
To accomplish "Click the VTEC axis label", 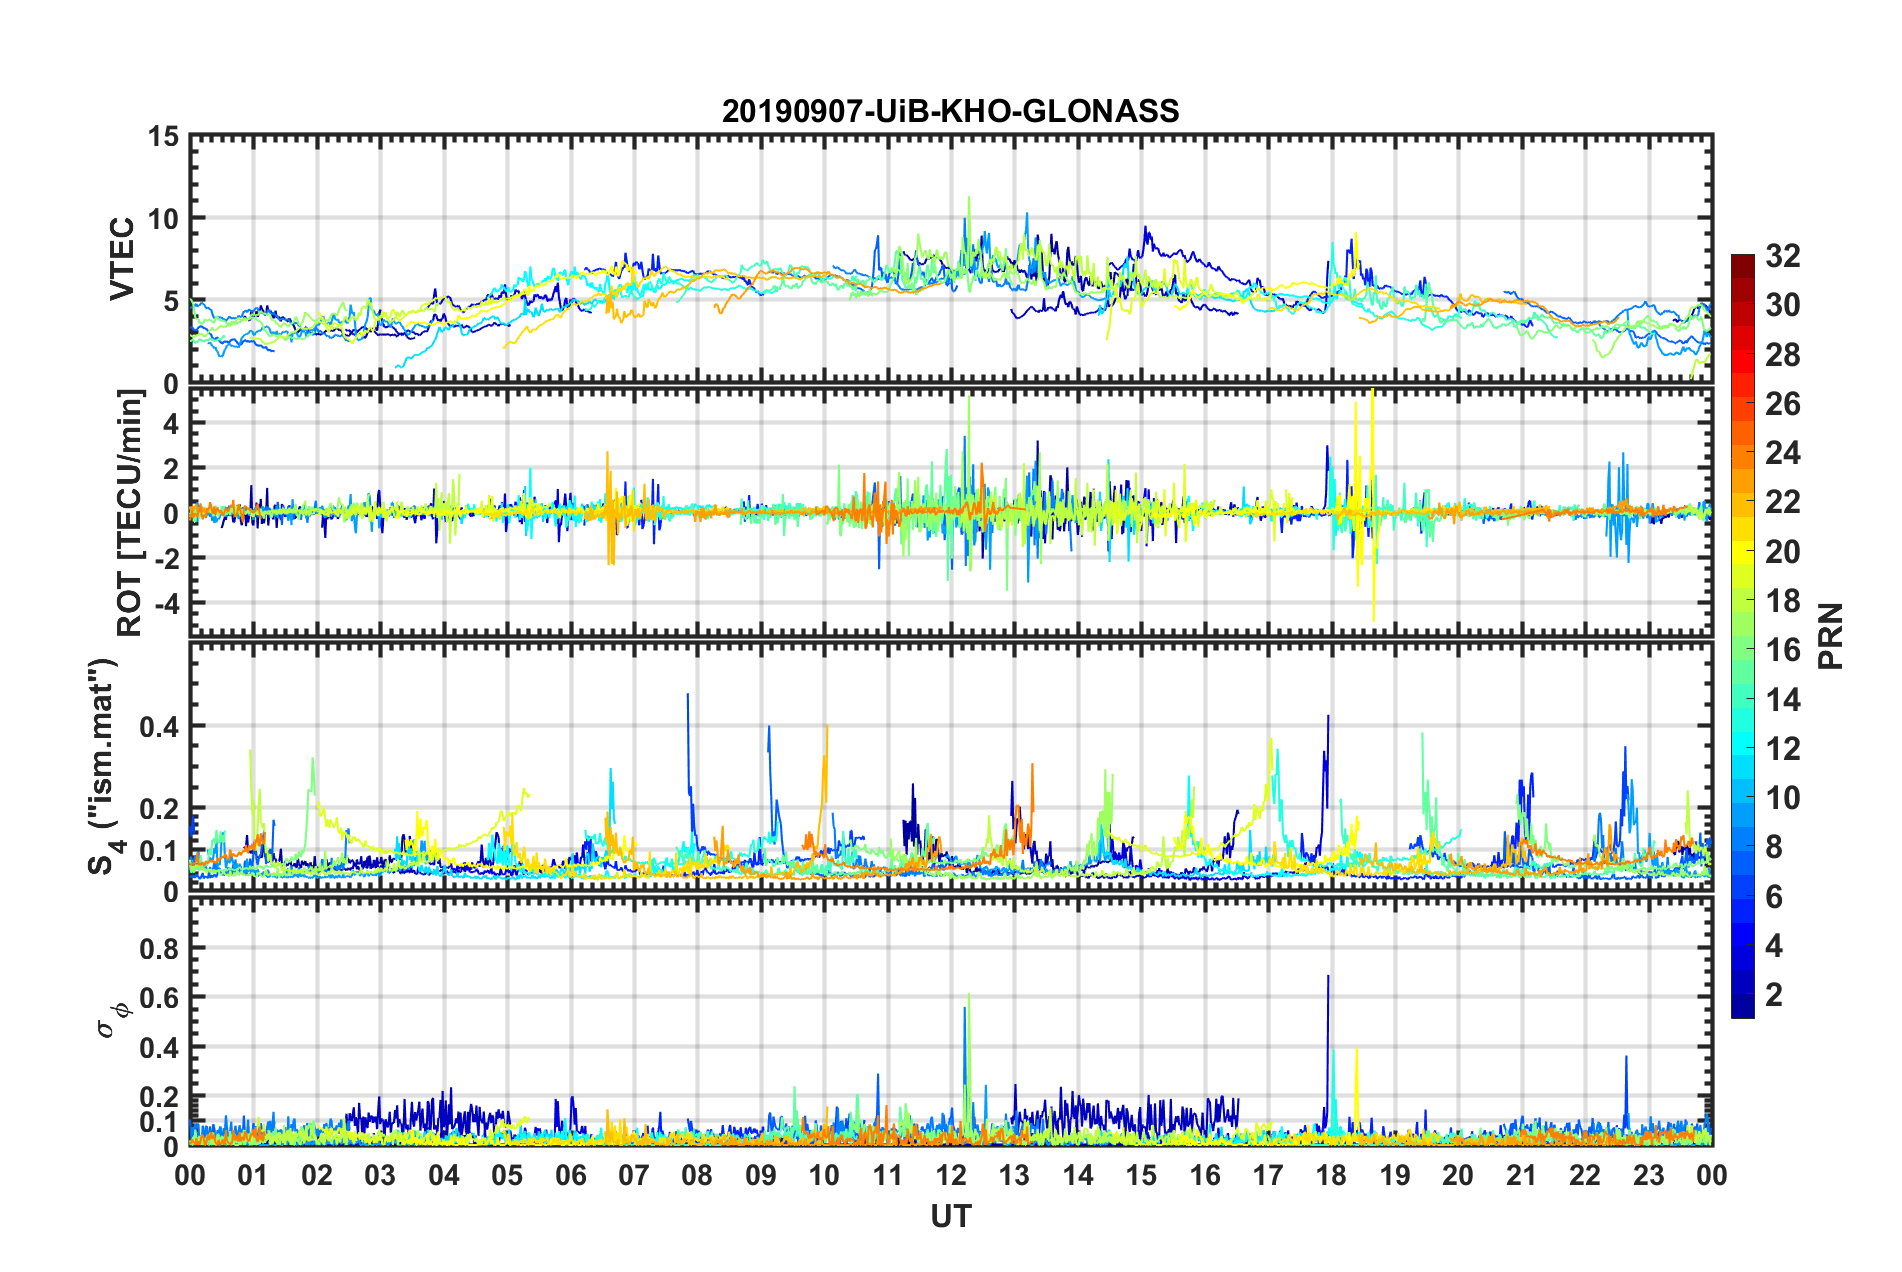I will (x=122, y=259).
